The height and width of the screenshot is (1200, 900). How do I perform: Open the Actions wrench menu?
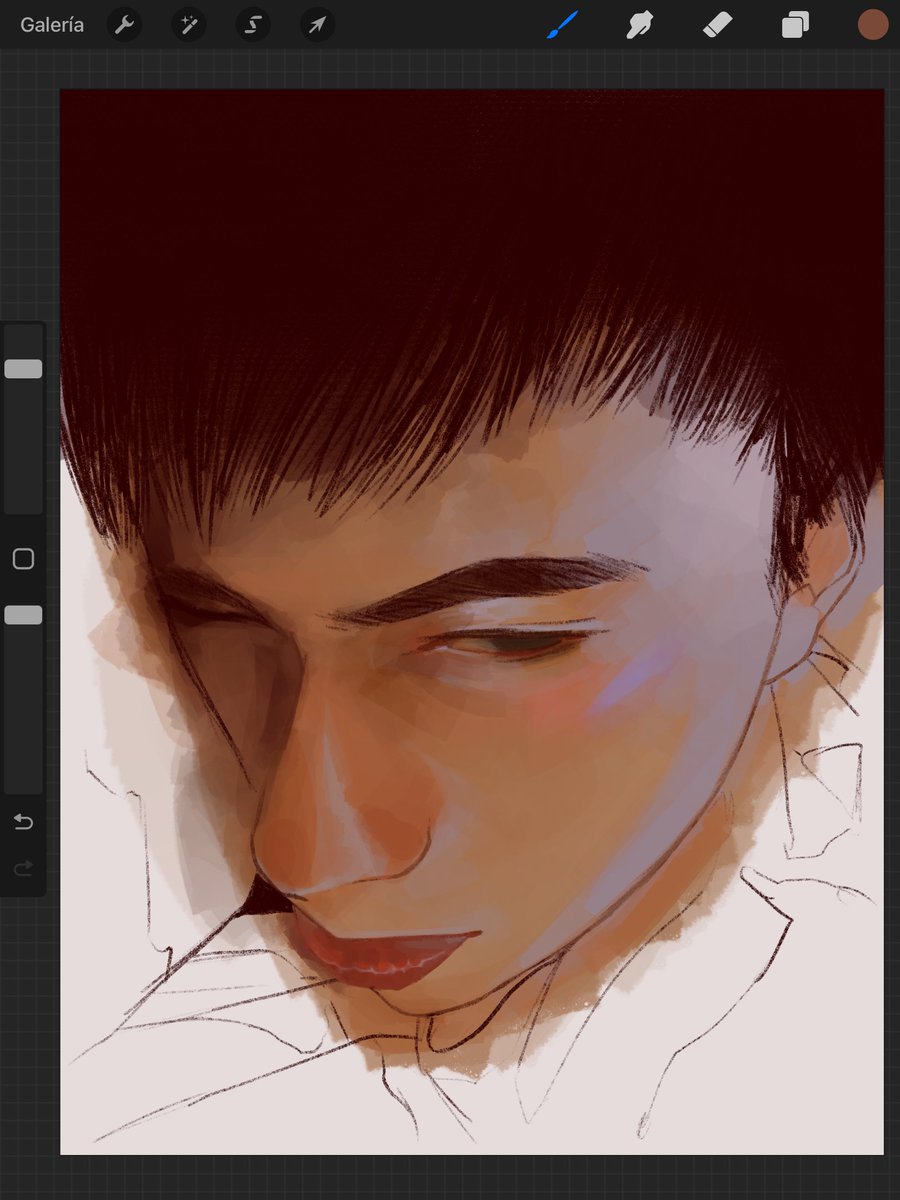[124, 25]
